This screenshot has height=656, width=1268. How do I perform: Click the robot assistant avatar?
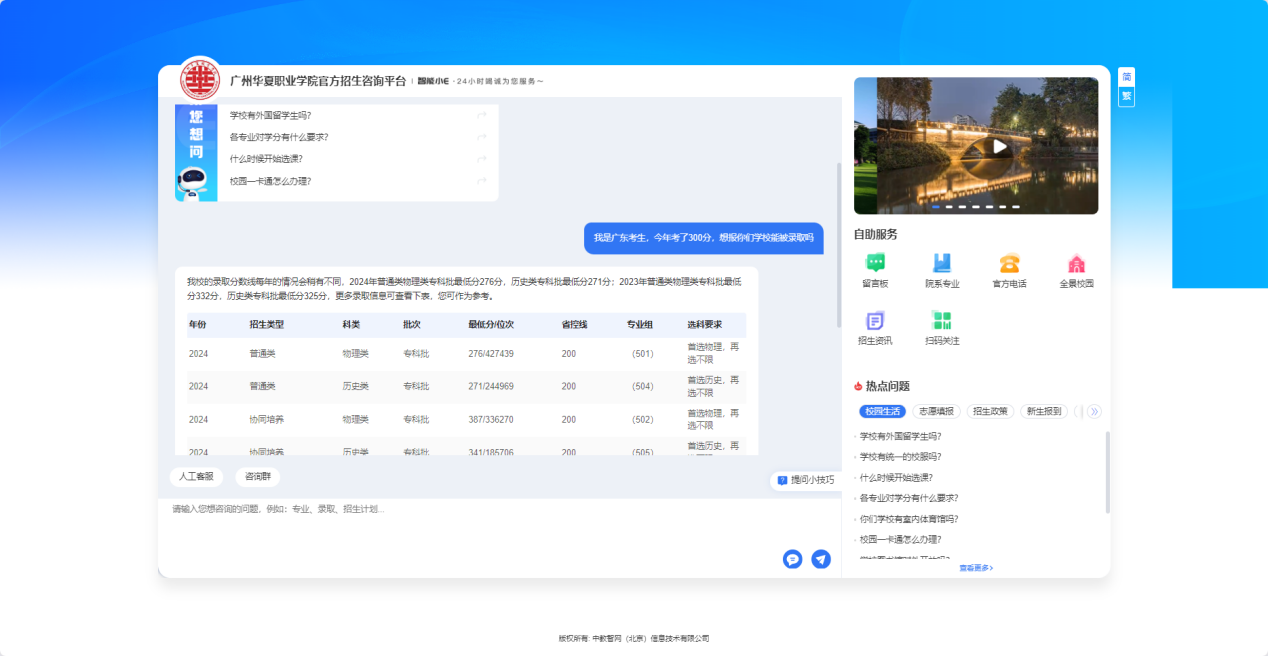point(195,181)
